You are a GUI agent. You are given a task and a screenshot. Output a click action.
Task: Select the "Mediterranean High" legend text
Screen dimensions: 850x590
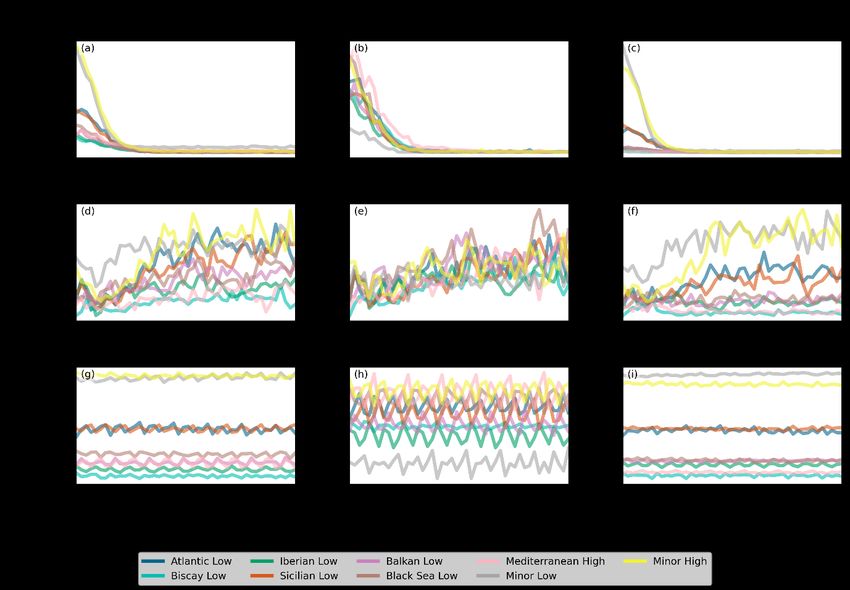pos(555,561)
